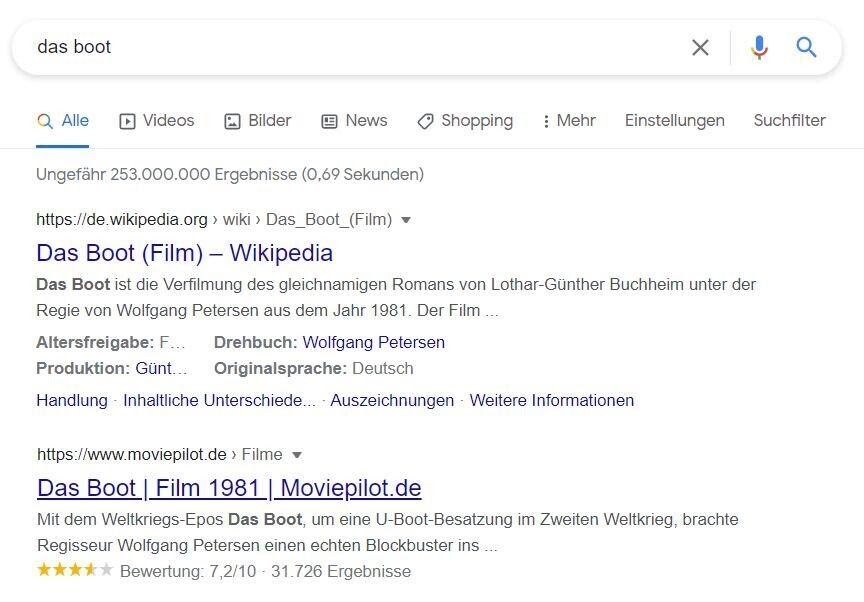Open the Suchfilter tools

790,121
